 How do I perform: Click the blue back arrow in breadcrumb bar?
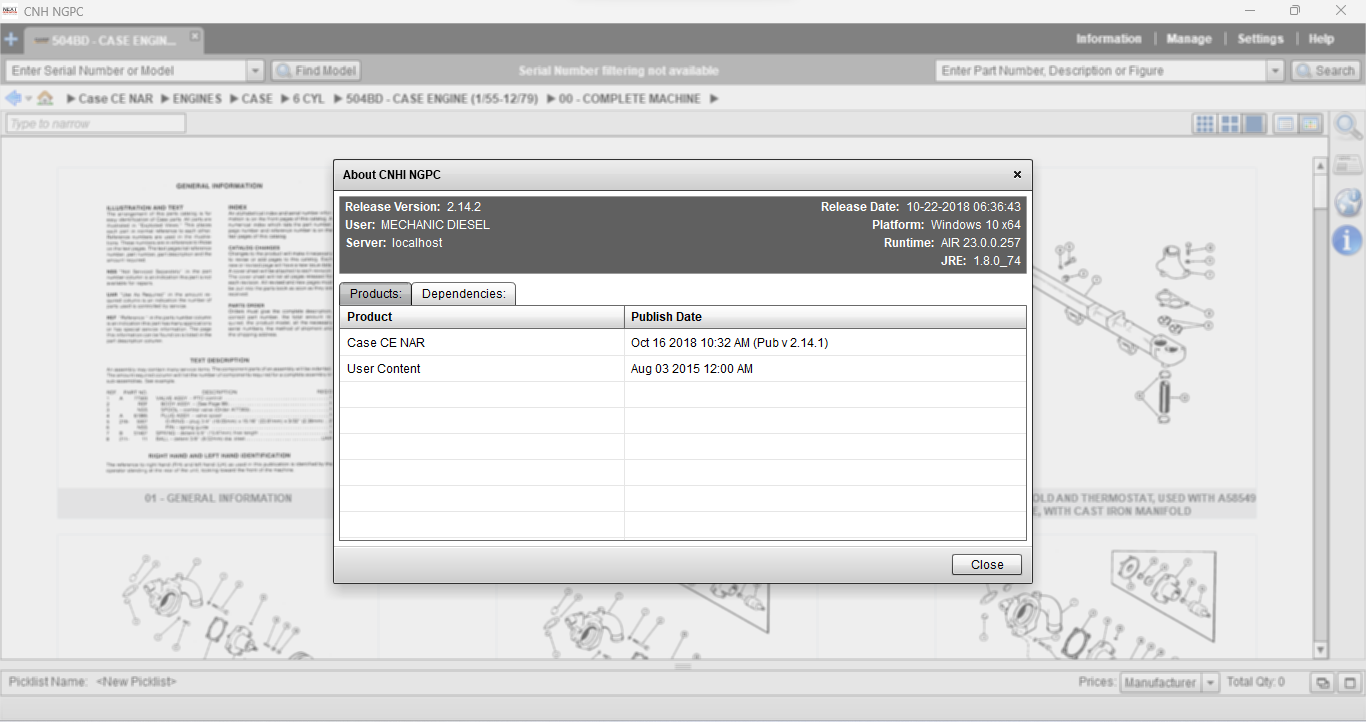pos(13,99)
